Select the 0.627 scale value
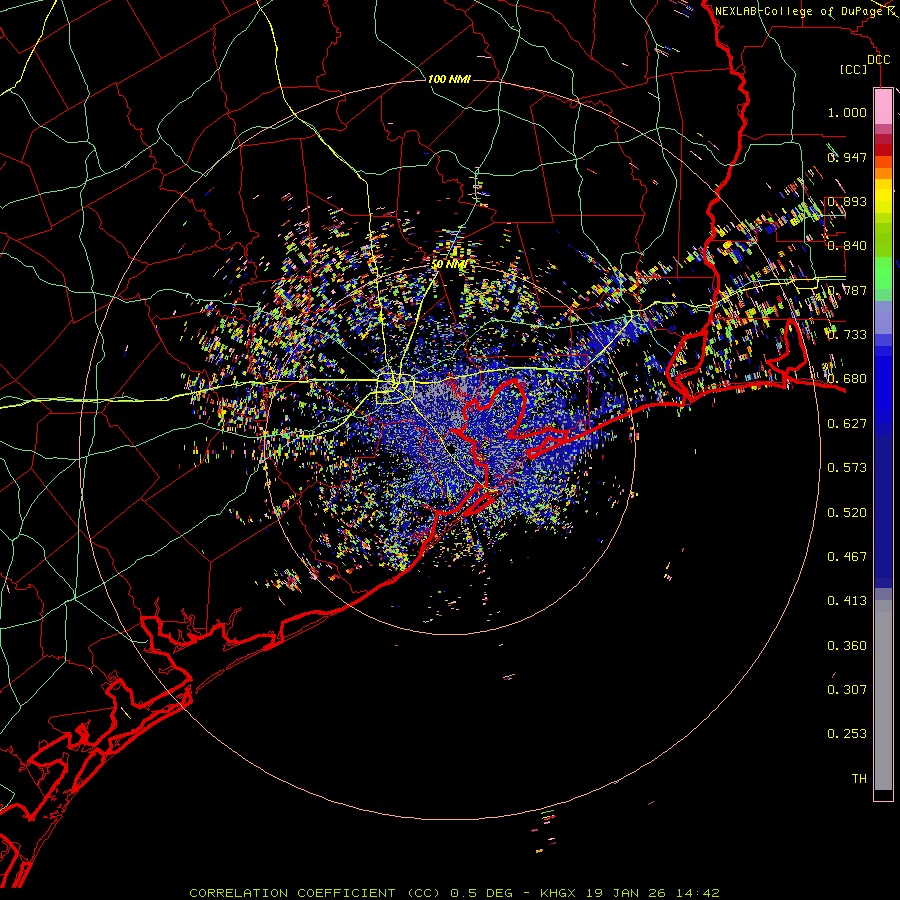 (847, 424)
